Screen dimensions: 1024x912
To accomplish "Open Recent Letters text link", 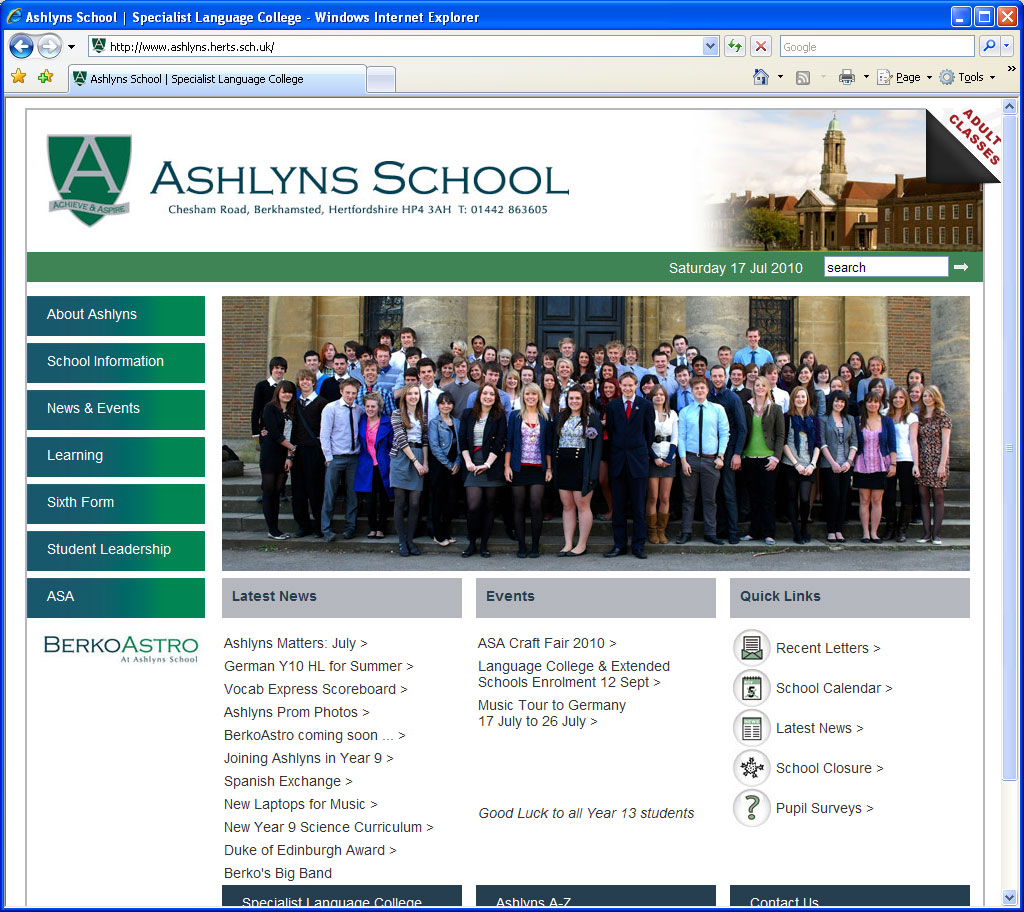I will click(x=827, y=647).
